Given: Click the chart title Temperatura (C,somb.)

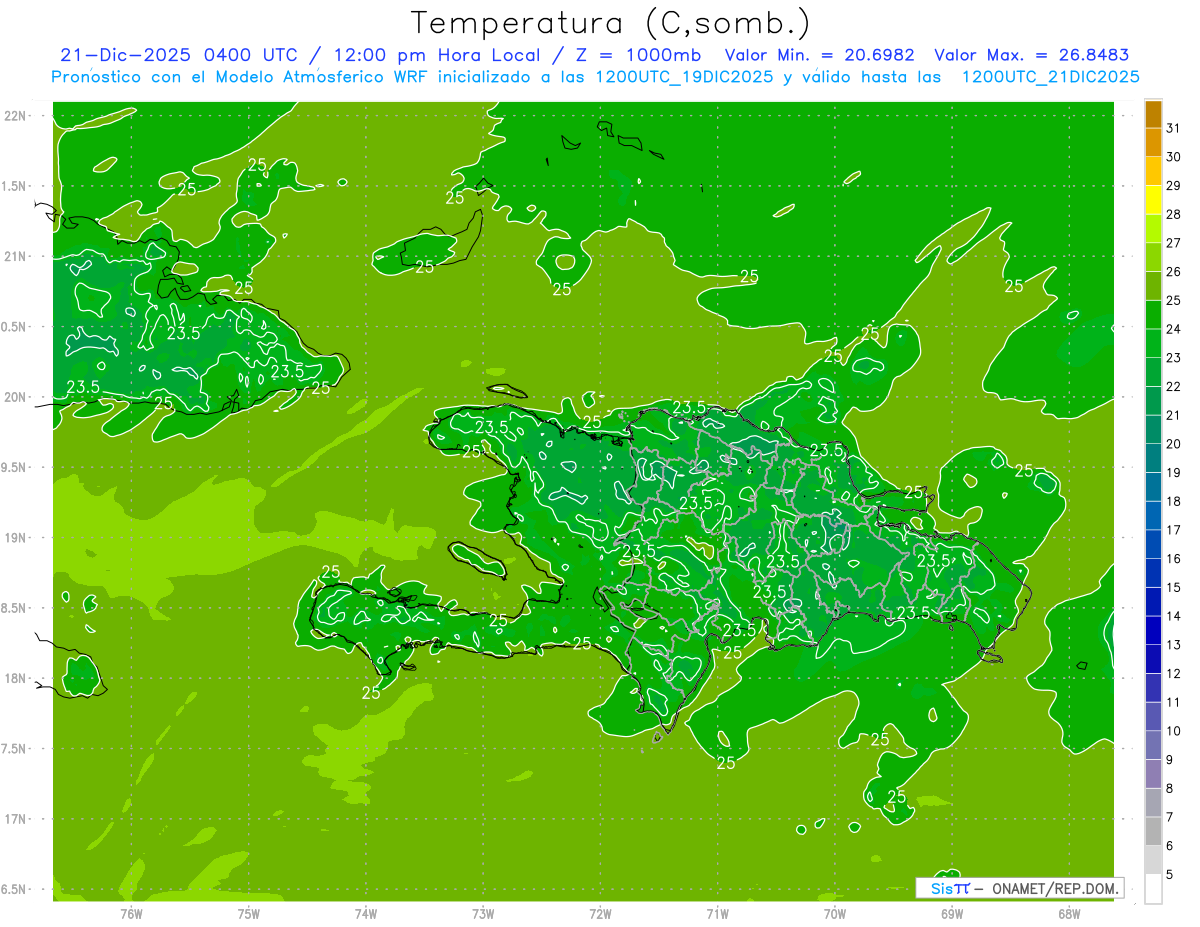Looking at the screenshot, I should coord(611,24).
